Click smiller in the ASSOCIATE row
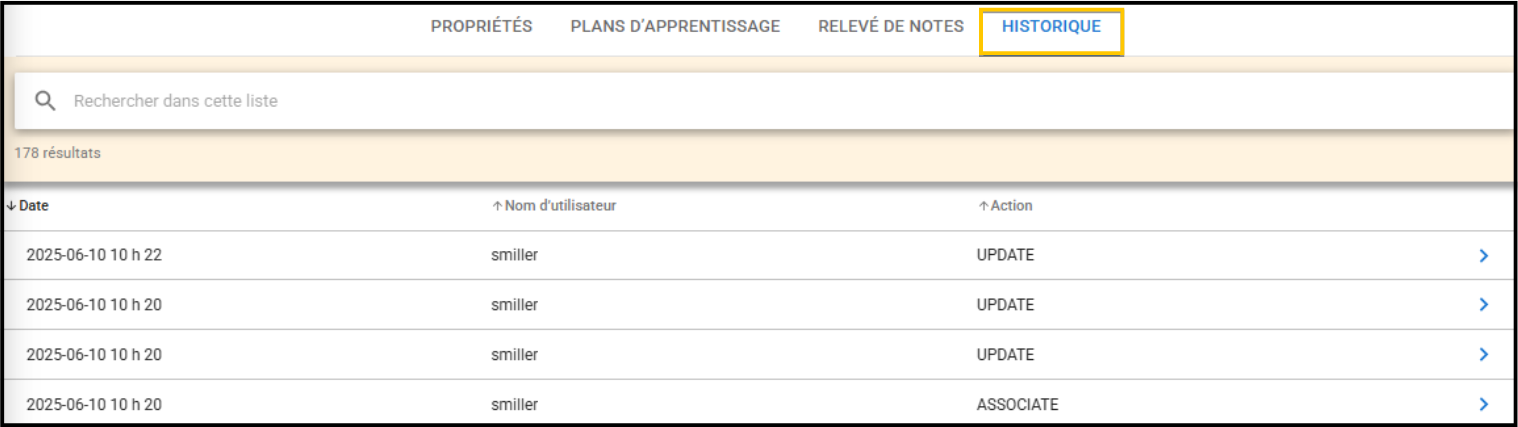This screenshot has width=1518, height=427. coord(514,405)
